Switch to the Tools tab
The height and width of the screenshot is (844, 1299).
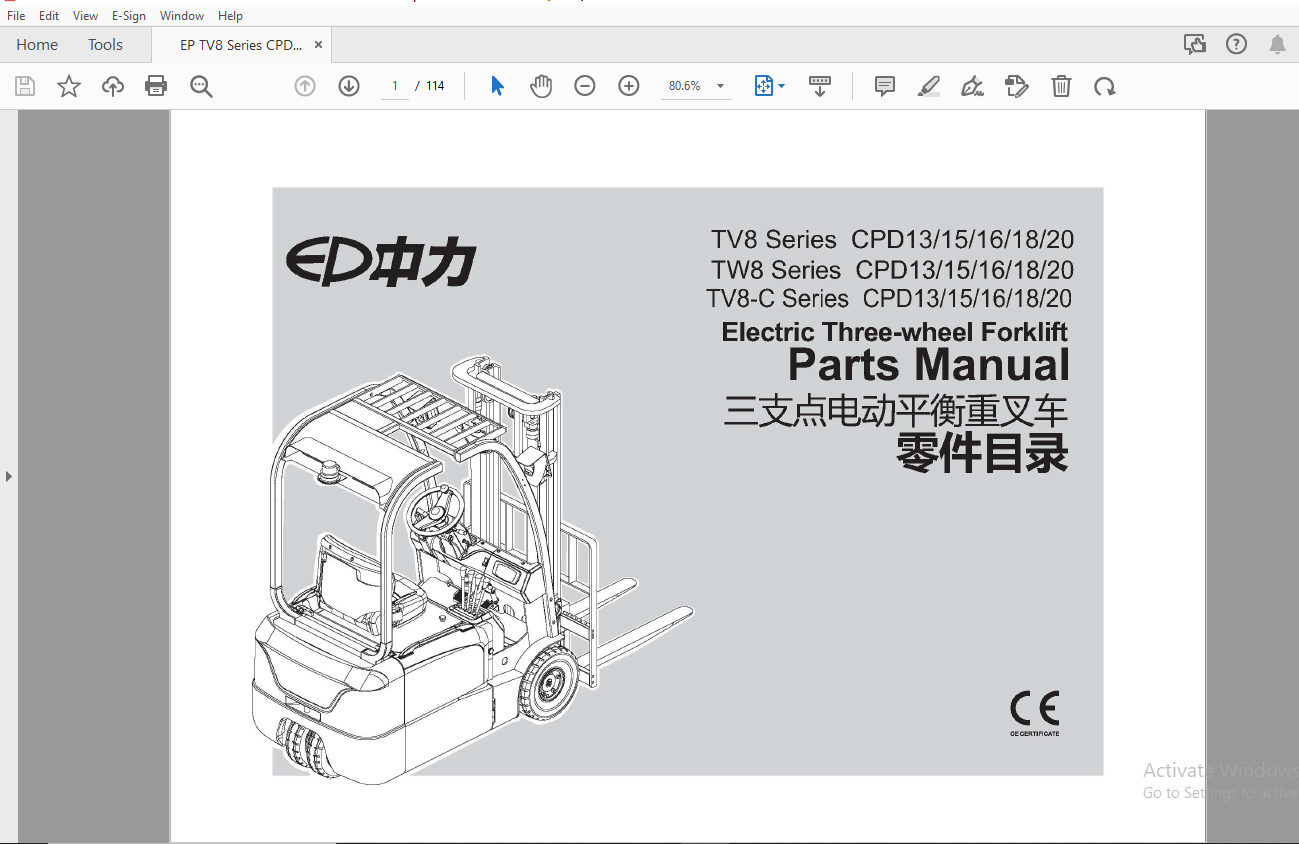105,45
